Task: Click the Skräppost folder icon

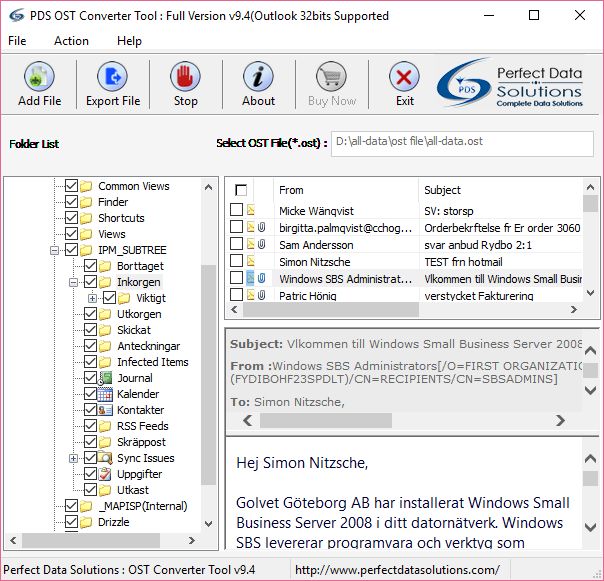Action: (105, 442)
